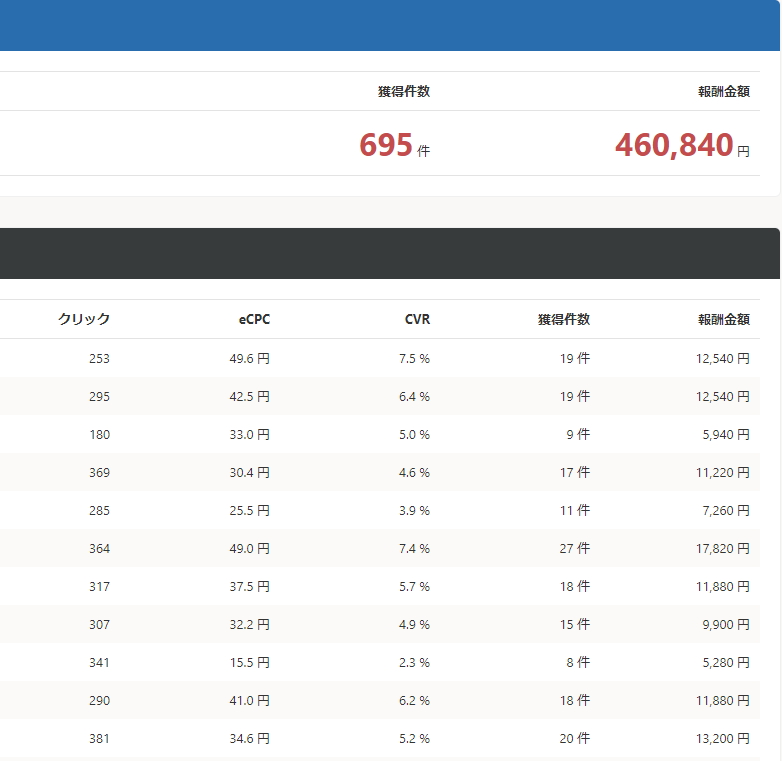Screen dimensions: 782x761
Task: Select the 49.6 円 eCPC cell
Action: pos(249,358)
